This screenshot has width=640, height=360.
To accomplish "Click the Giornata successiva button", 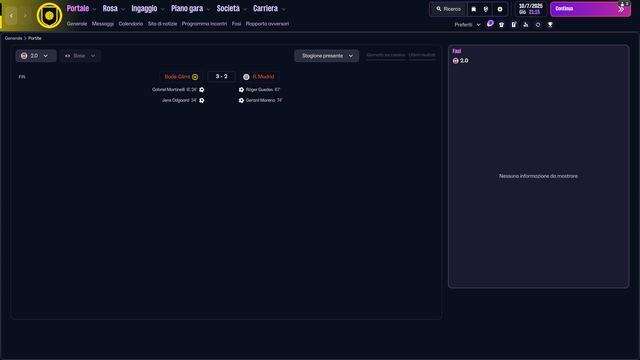I will tap(386, 55).
